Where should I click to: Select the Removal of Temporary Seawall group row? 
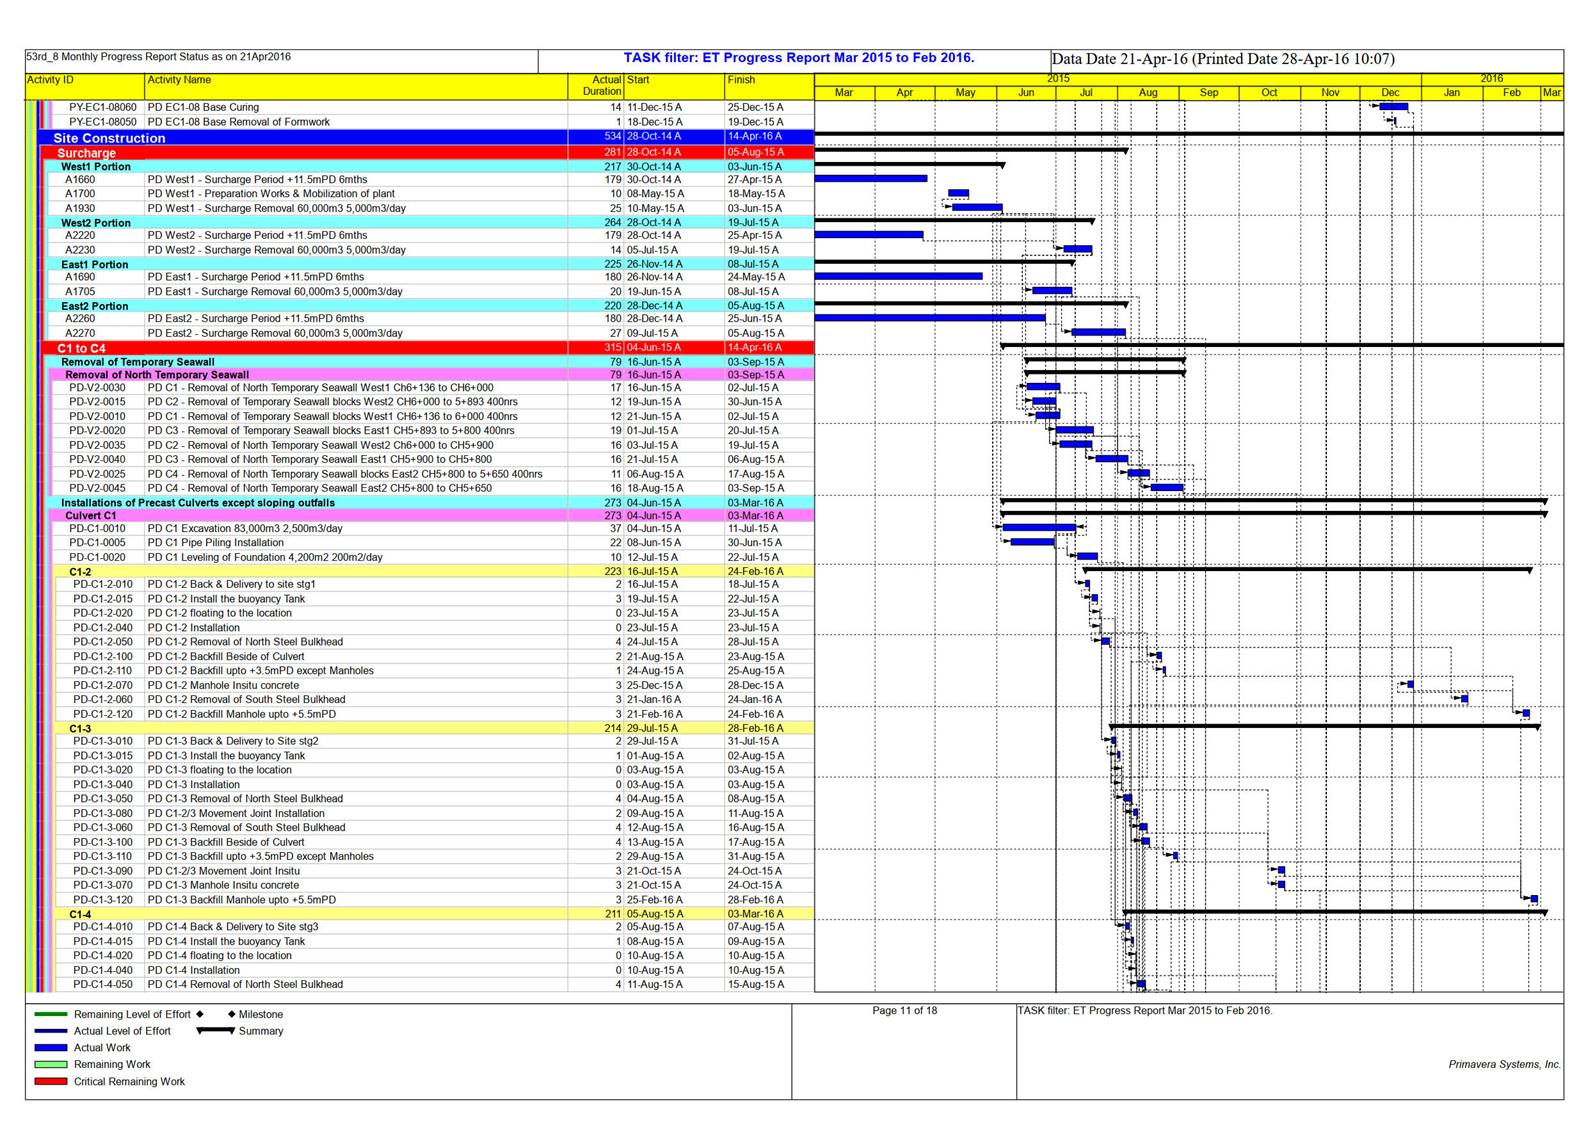point(432,362)
